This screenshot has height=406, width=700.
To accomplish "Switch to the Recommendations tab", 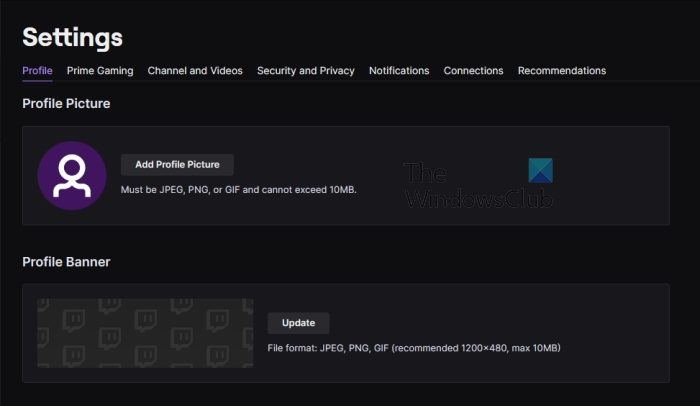I will (562, 71).
